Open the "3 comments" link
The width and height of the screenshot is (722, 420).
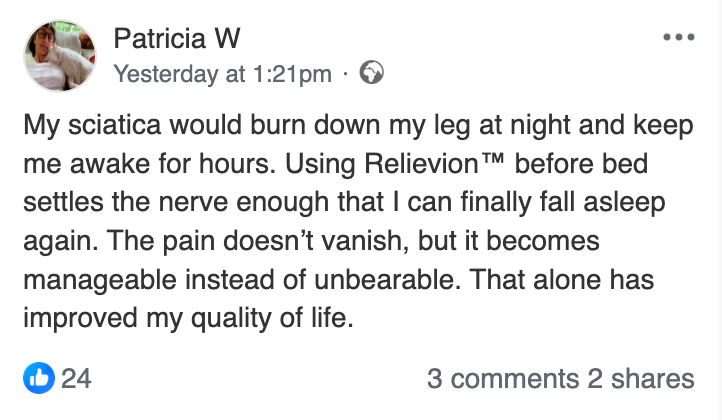(x=502, y=379)
